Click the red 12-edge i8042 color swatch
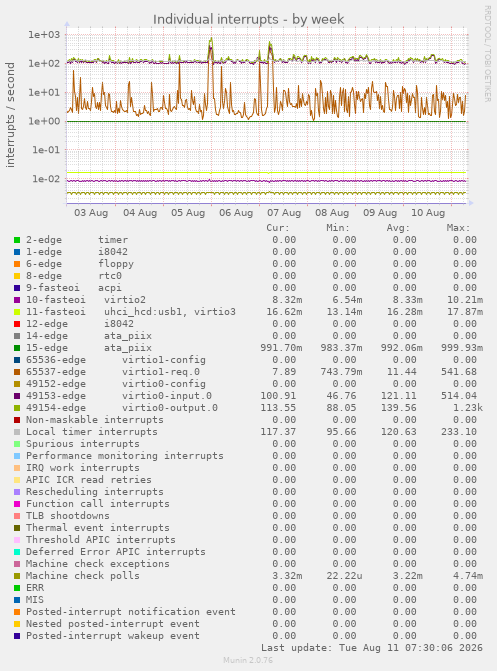This screenshot has width=497, height=671. 17,324
